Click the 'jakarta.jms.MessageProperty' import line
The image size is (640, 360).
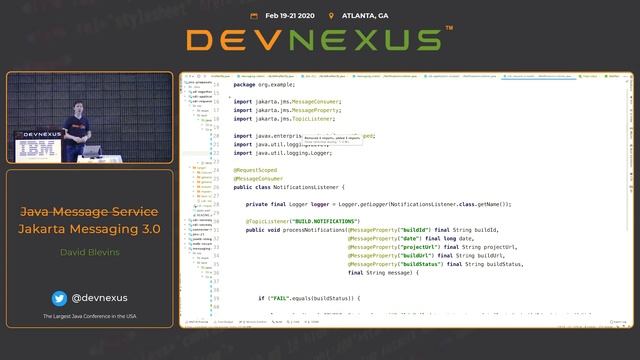tap(287, 110)
